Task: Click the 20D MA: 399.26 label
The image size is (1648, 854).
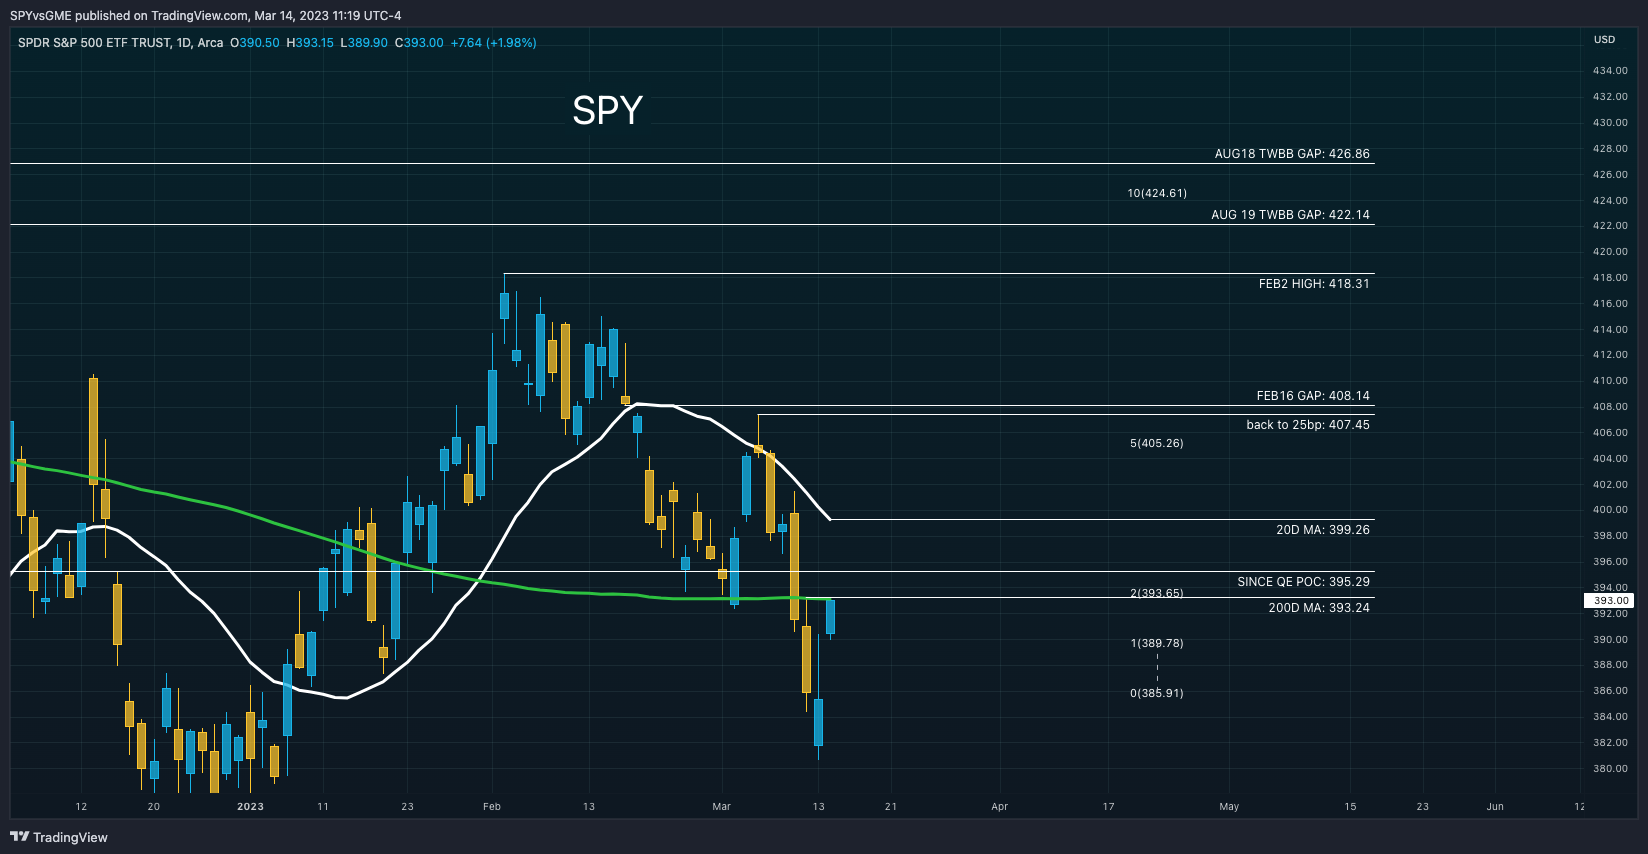Action: point(1323,530)
